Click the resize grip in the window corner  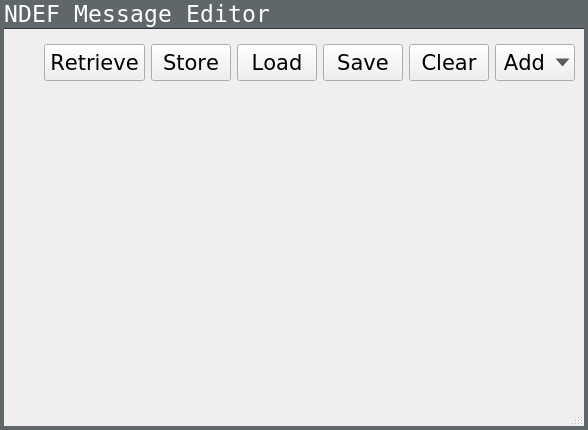point(579,420)
